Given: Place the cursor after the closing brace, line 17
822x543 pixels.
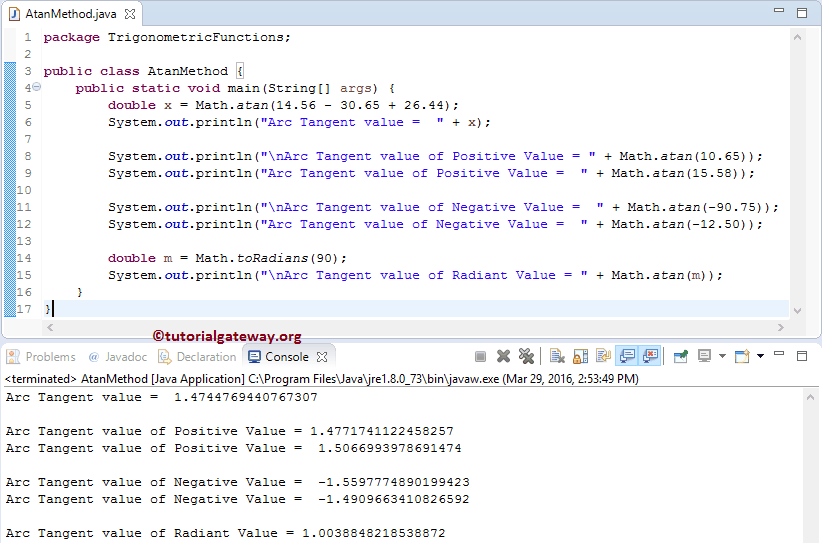Looking at the screenshot, I should [52, 309].
